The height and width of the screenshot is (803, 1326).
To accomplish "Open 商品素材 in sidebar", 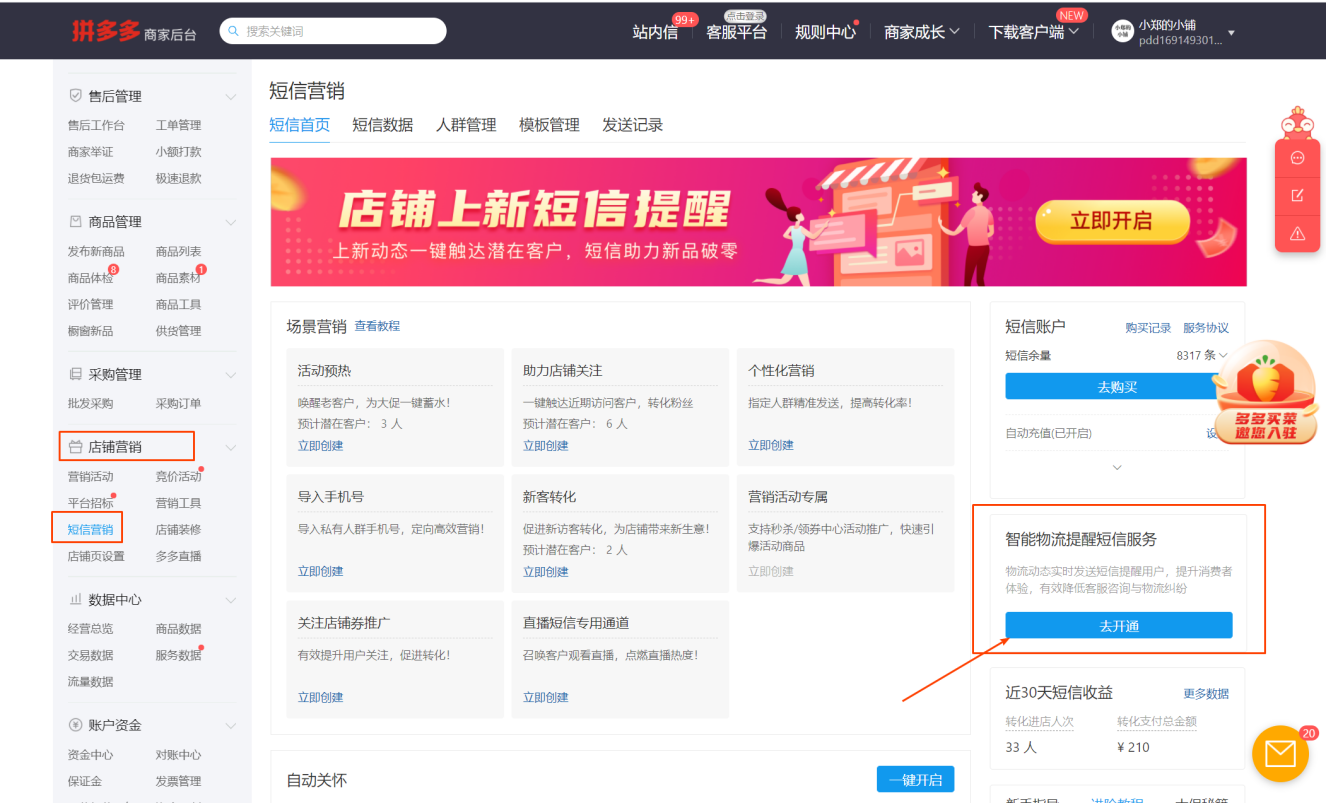I will (178, 278).
